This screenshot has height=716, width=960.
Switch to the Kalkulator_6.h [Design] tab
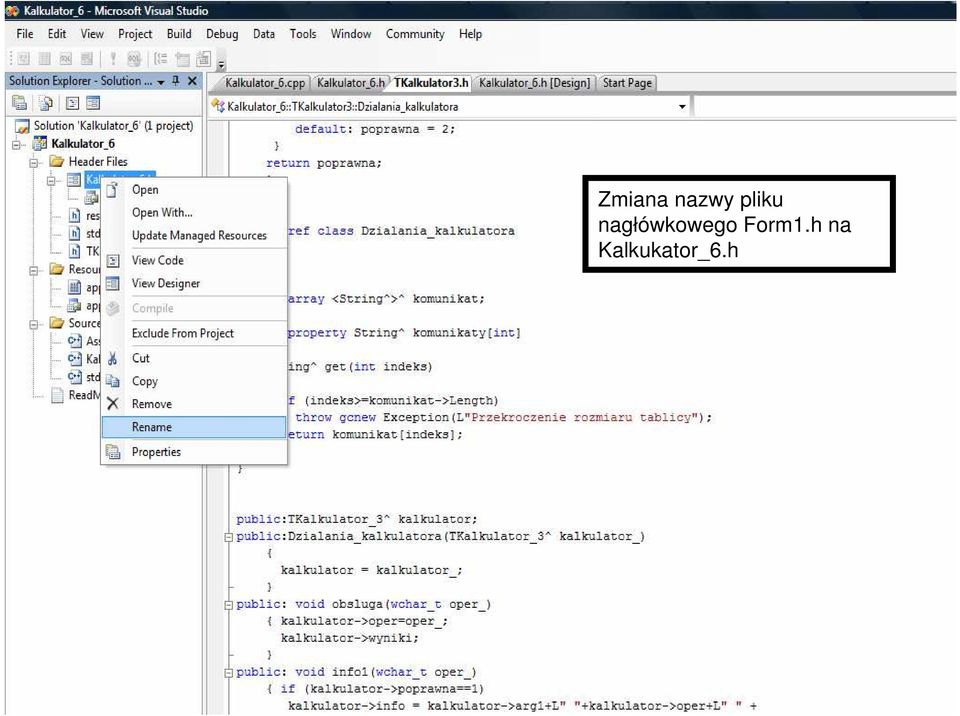click(x=534, y=83)
